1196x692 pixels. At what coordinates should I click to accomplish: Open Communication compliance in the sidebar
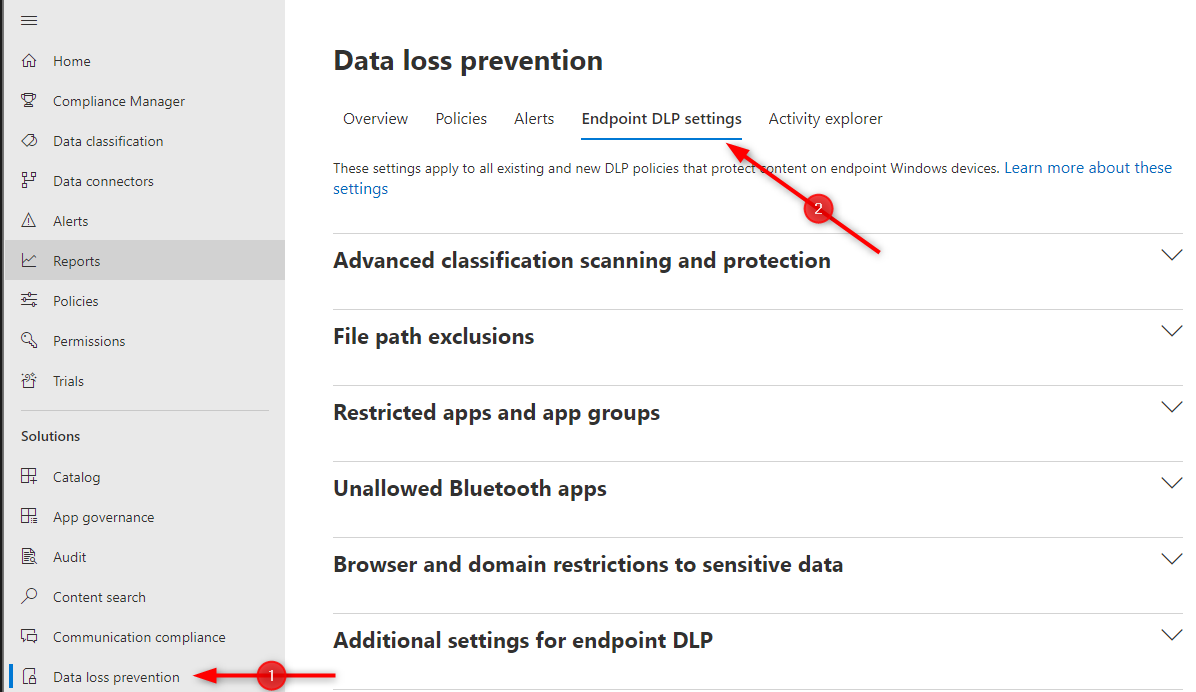click(x=139, y=637)
